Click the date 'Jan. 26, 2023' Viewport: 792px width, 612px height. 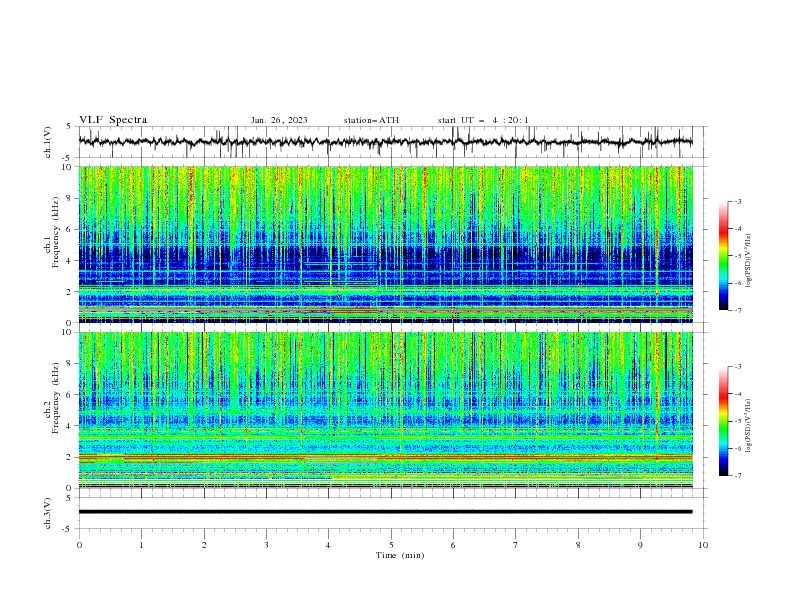(x=279, y=120)
